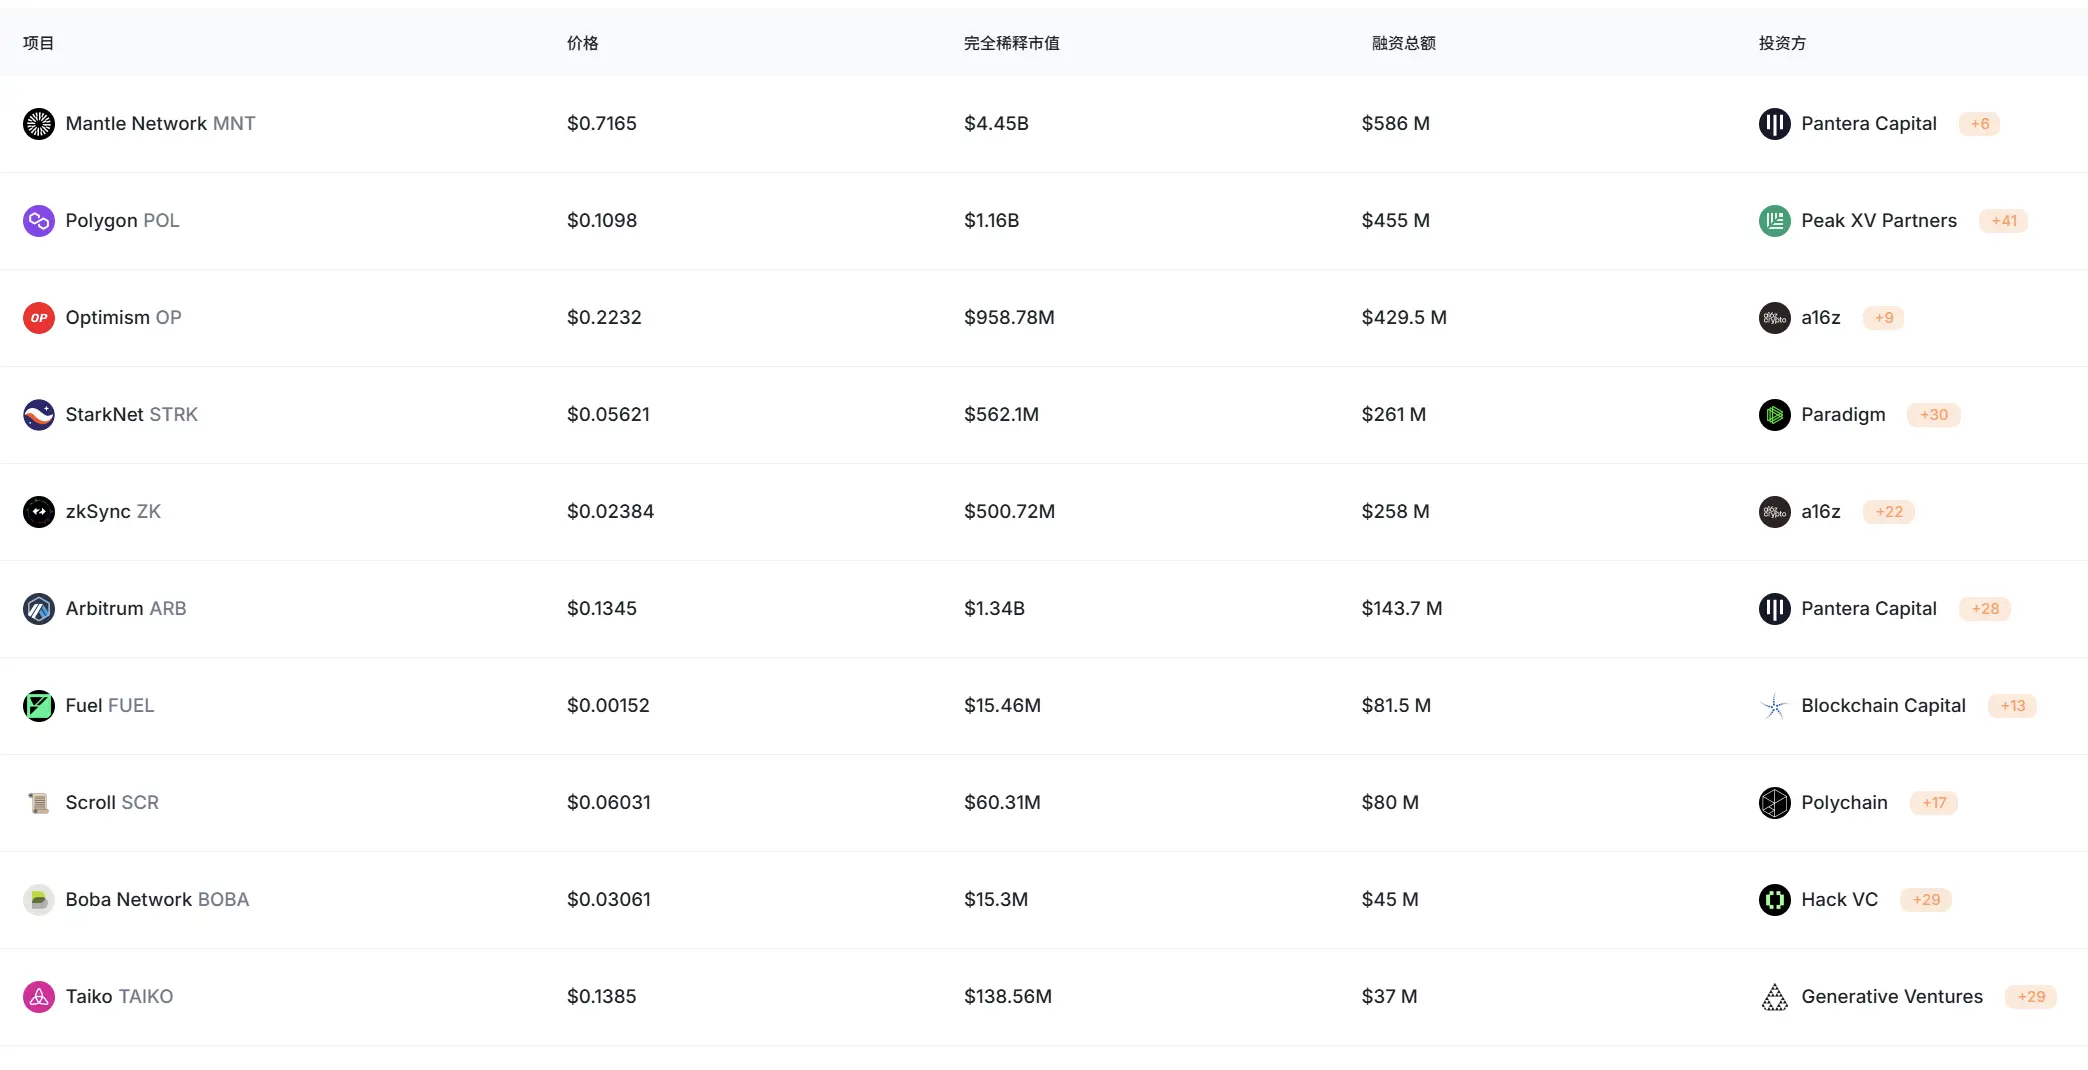
Task: Expand the +41 investors badge for Polygon
Action: coord(2004,220)
